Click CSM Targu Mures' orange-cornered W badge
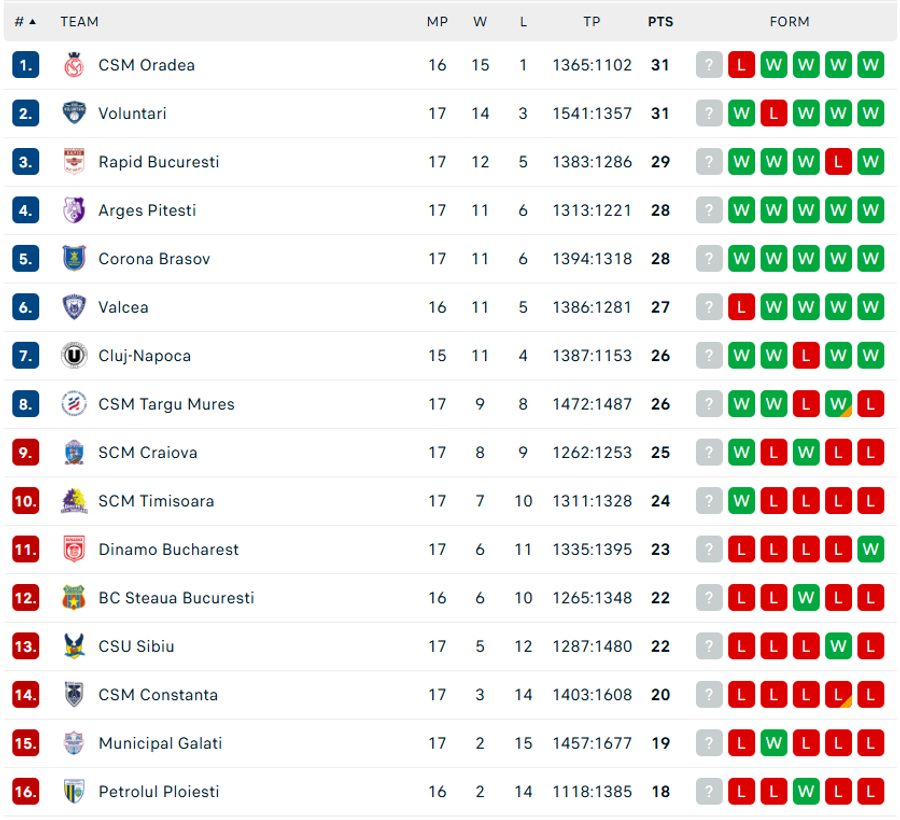 pos(838,404)
